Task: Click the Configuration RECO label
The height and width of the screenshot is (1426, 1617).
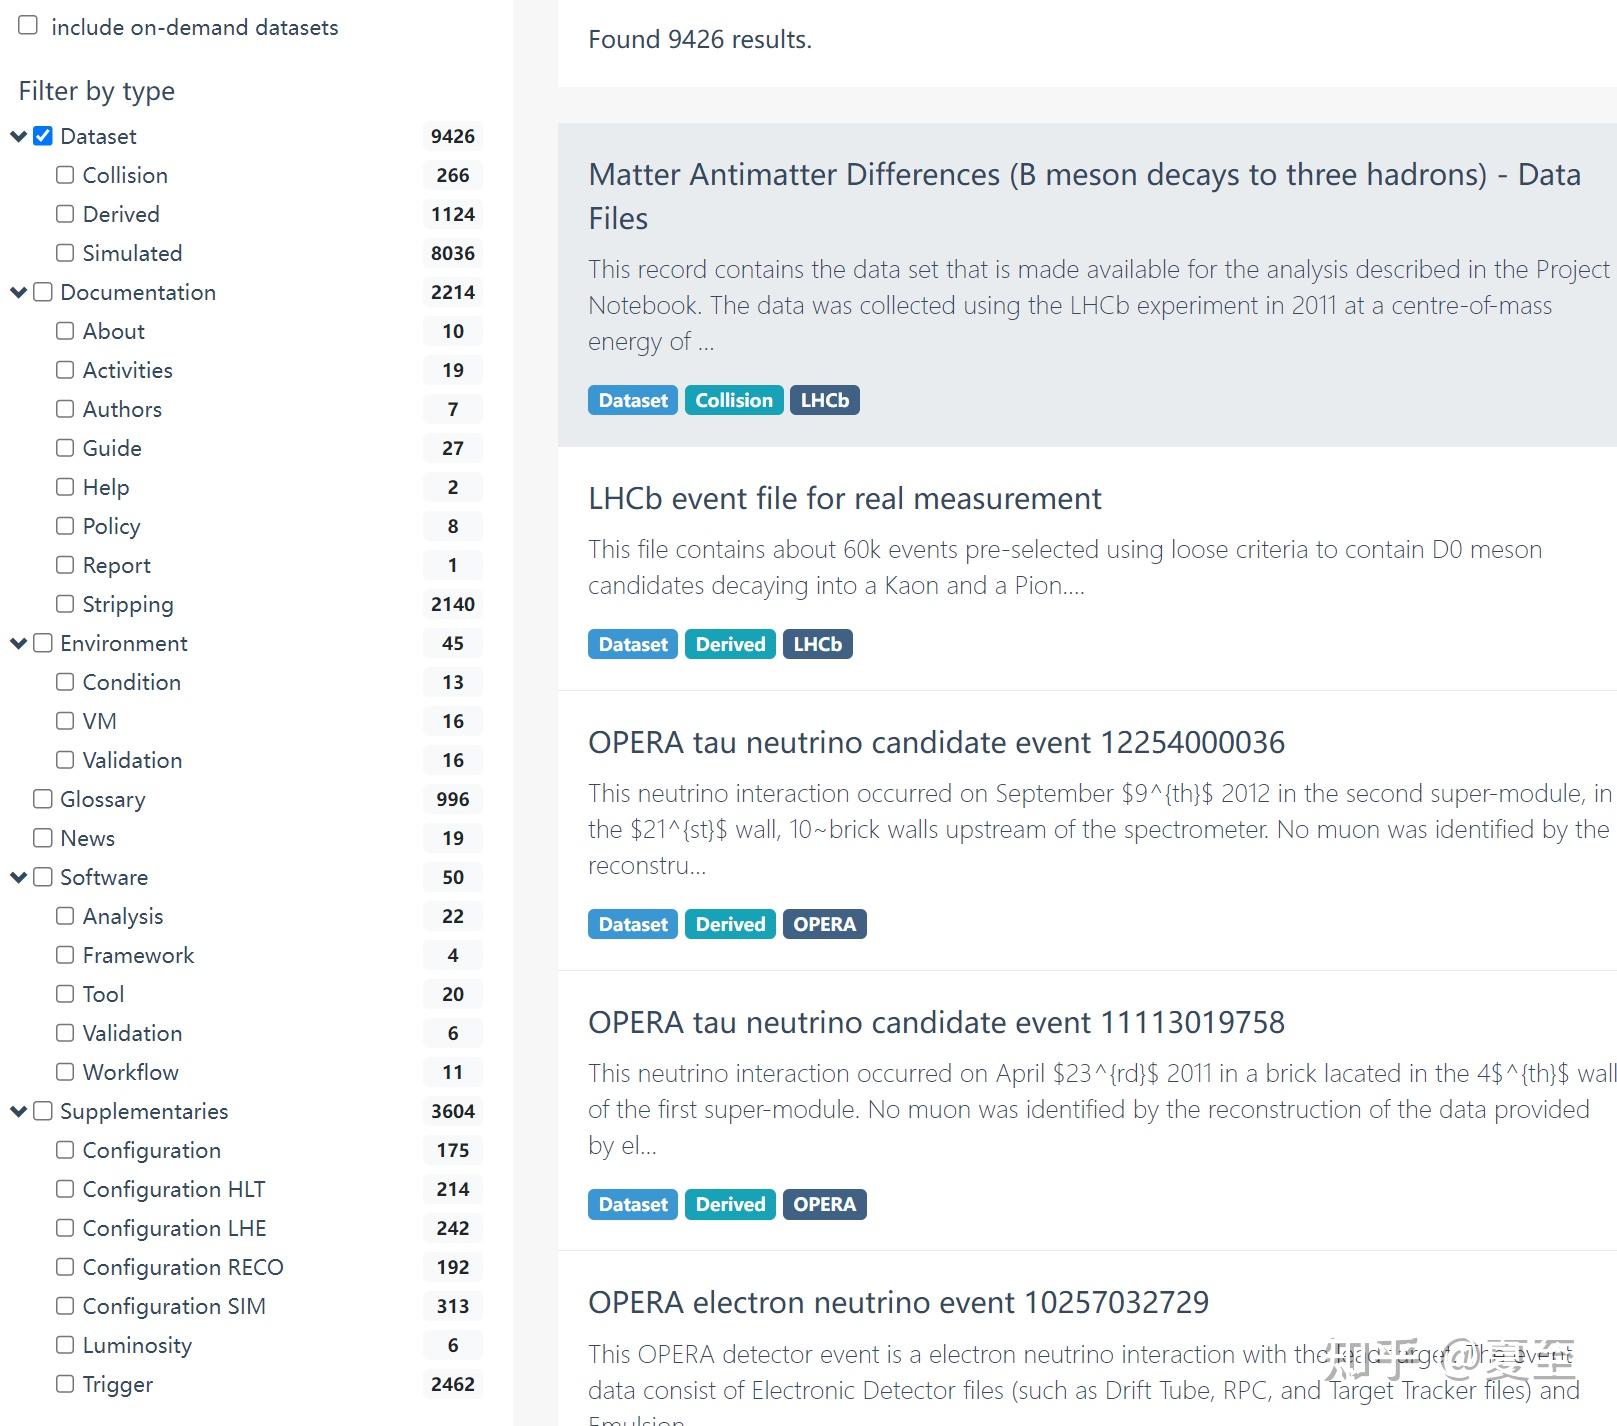Action: pos(183,1267)
